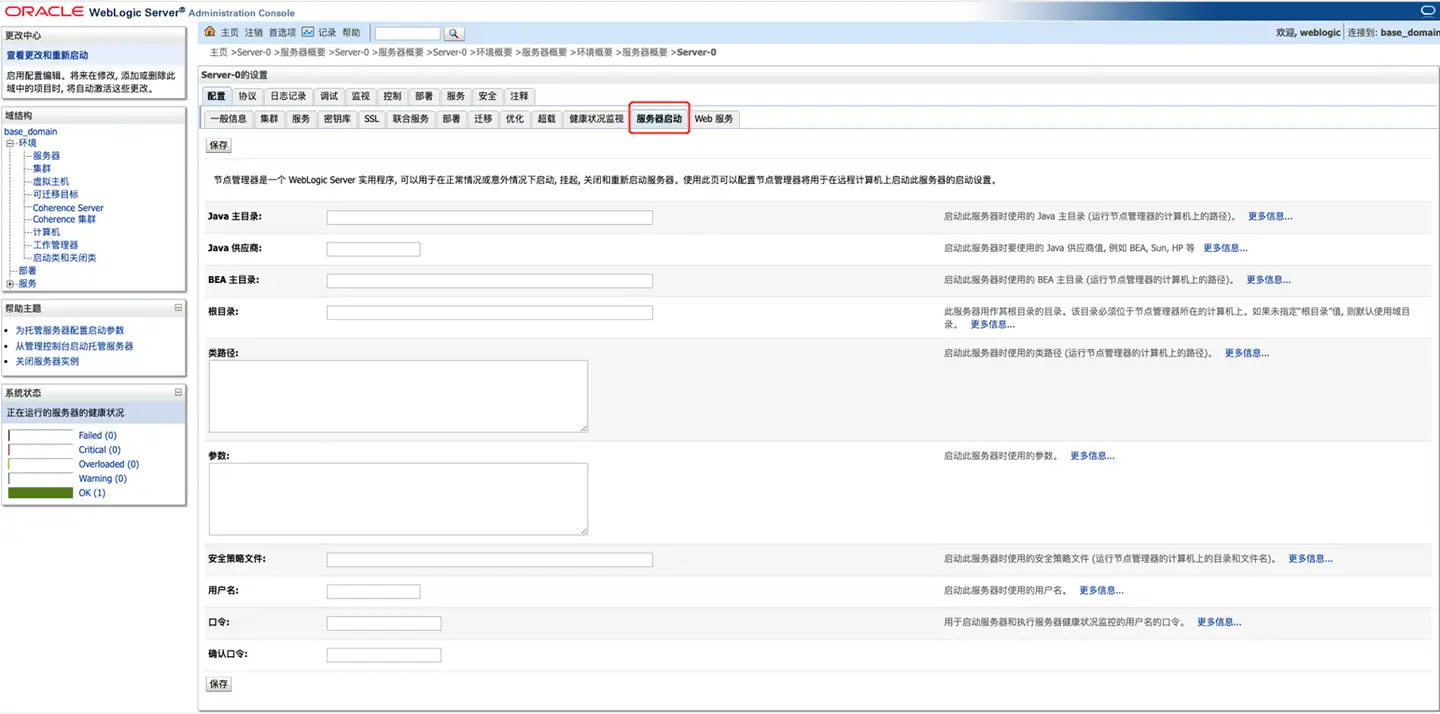Viewport: 1440px width, 714px height.
Task: Click inside the 参数 text area
Action: pos(398,498)
